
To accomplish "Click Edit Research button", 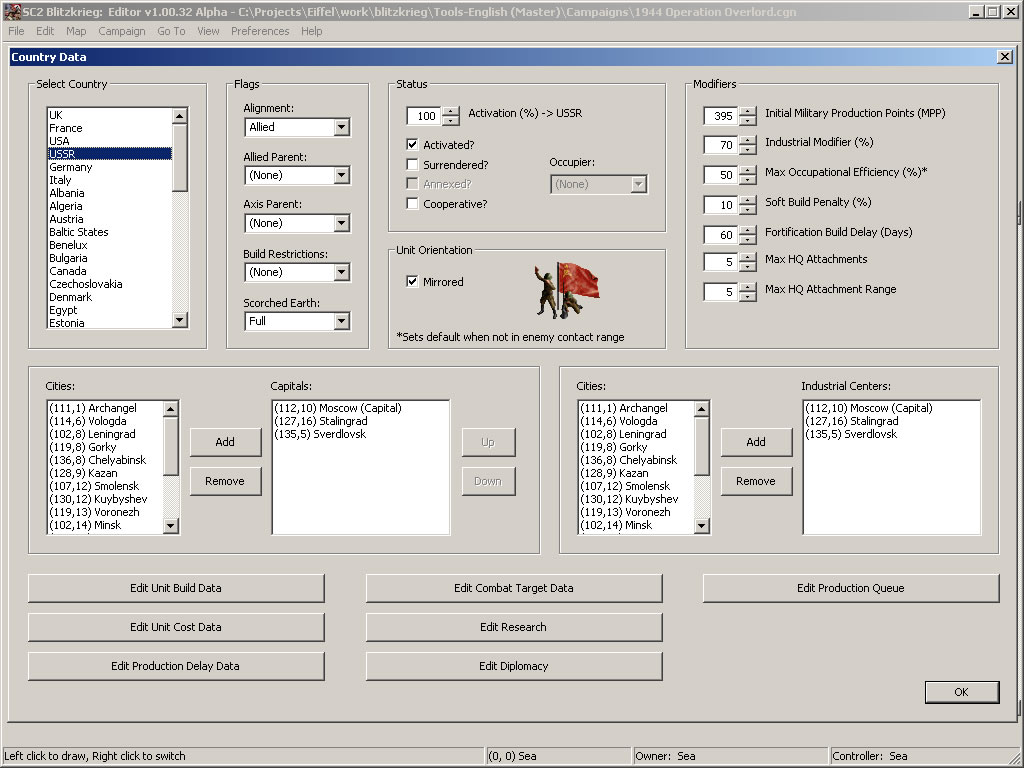I will [x=514, y=627].
